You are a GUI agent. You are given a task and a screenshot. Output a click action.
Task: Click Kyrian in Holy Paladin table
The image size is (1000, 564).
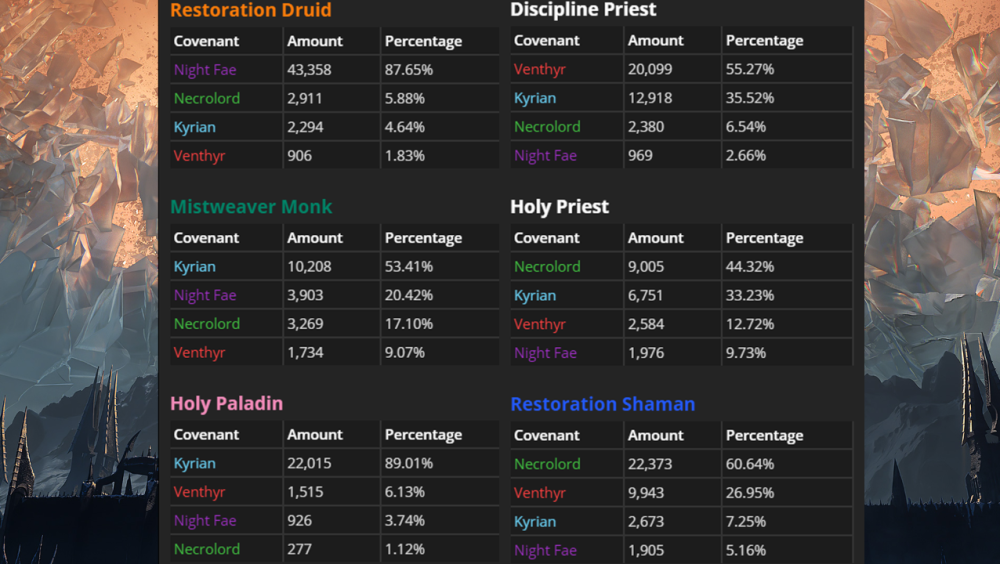click(x=194, y=464)
